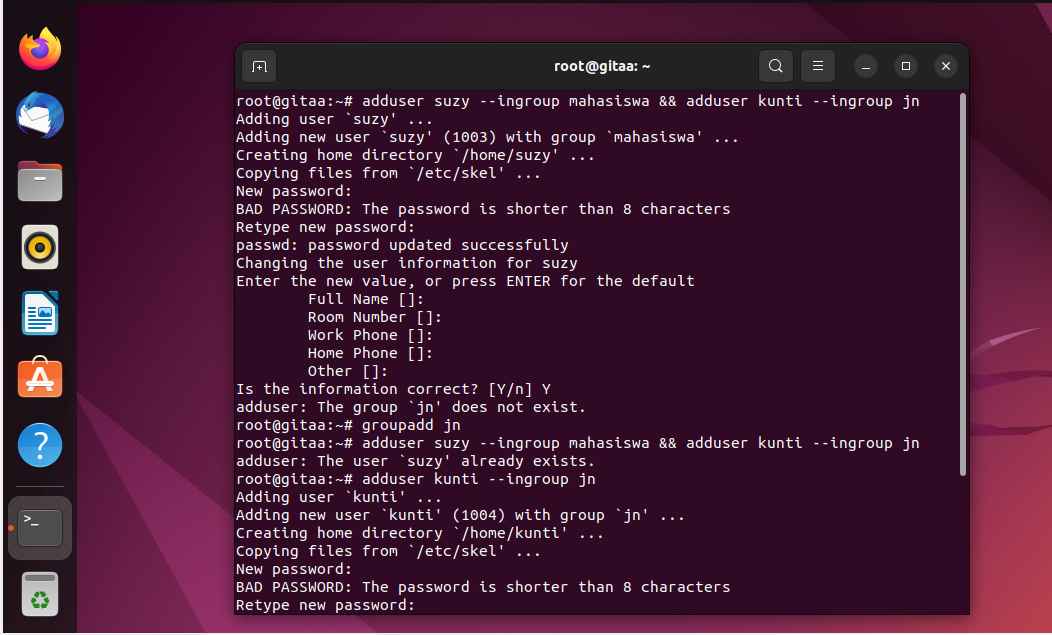Click the root@gitaa title bar text

pos(602,66)
